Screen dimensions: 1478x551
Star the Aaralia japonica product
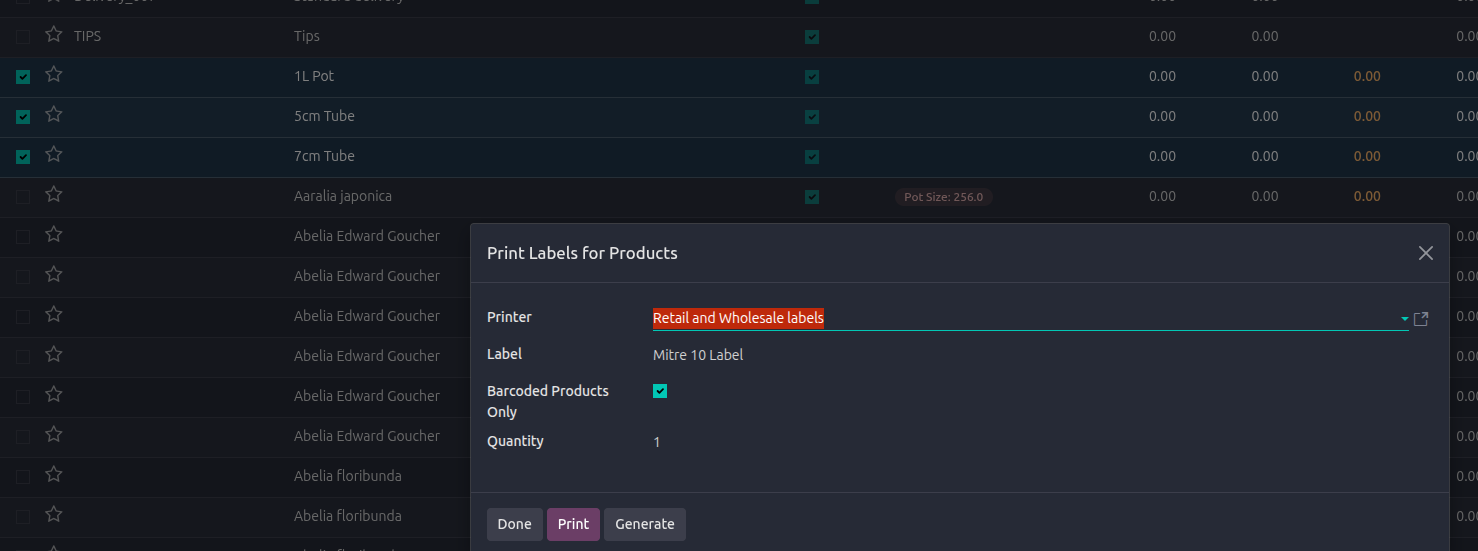pyautogui.click(x=54, y=195)
